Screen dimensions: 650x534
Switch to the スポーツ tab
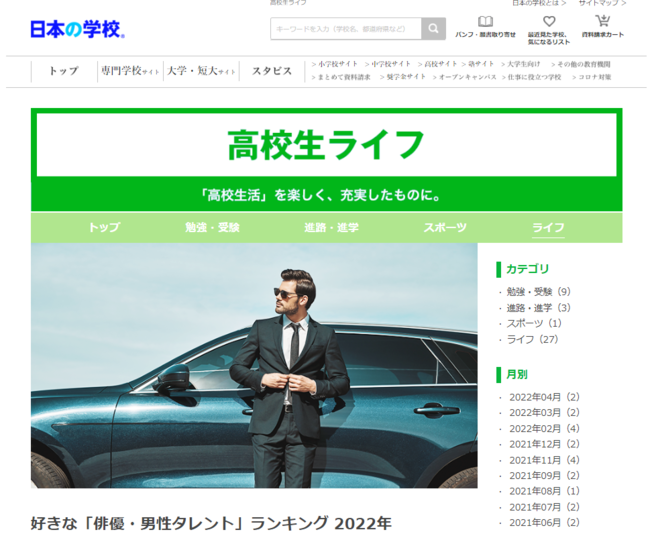click(444, 227)
